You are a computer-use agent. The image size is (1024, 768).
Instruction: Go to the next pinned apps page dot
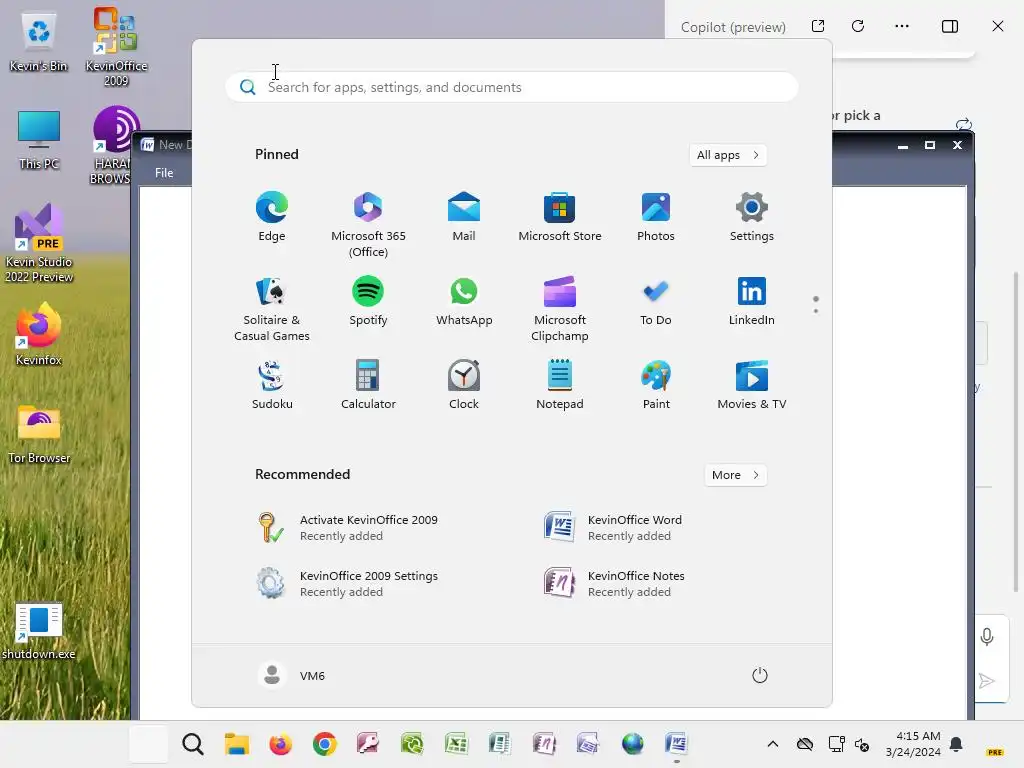tap(816, 311)
